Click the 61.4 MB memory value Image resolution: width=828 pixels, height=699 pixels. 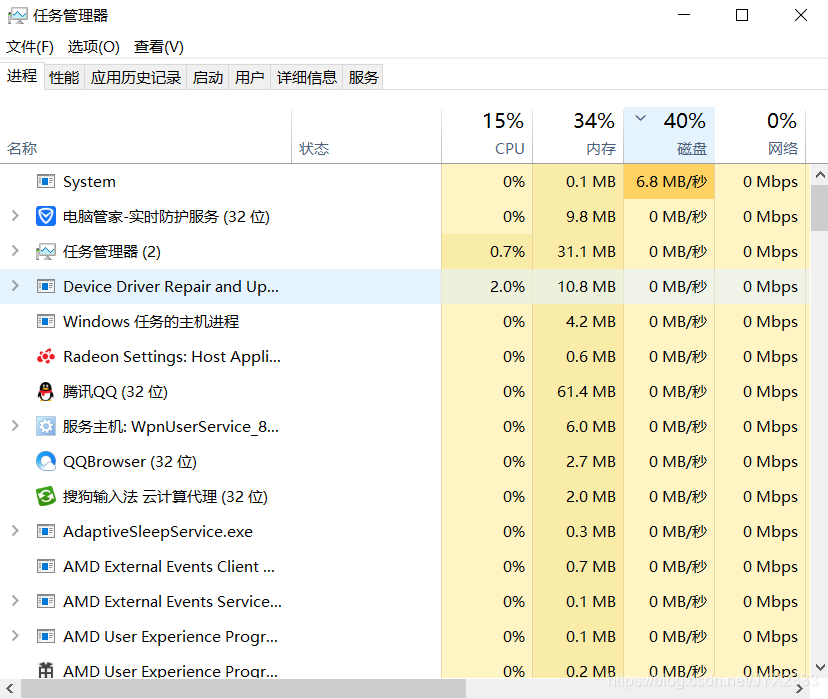(x=586, y=392)
